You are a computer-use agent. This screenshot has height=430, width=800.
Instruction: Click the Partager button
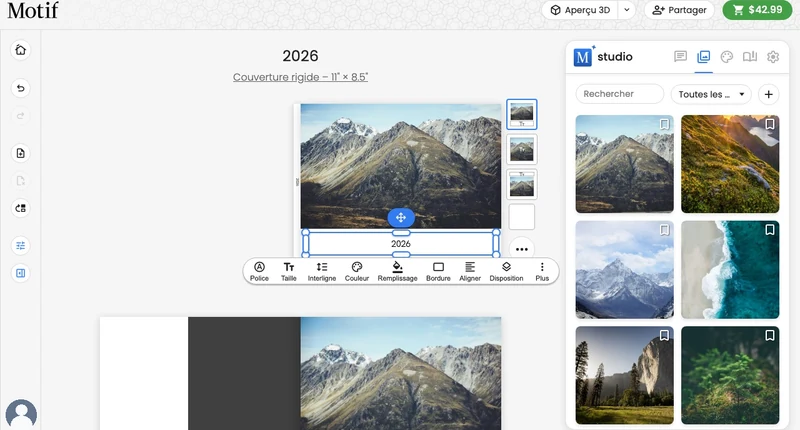pos(679,10)
